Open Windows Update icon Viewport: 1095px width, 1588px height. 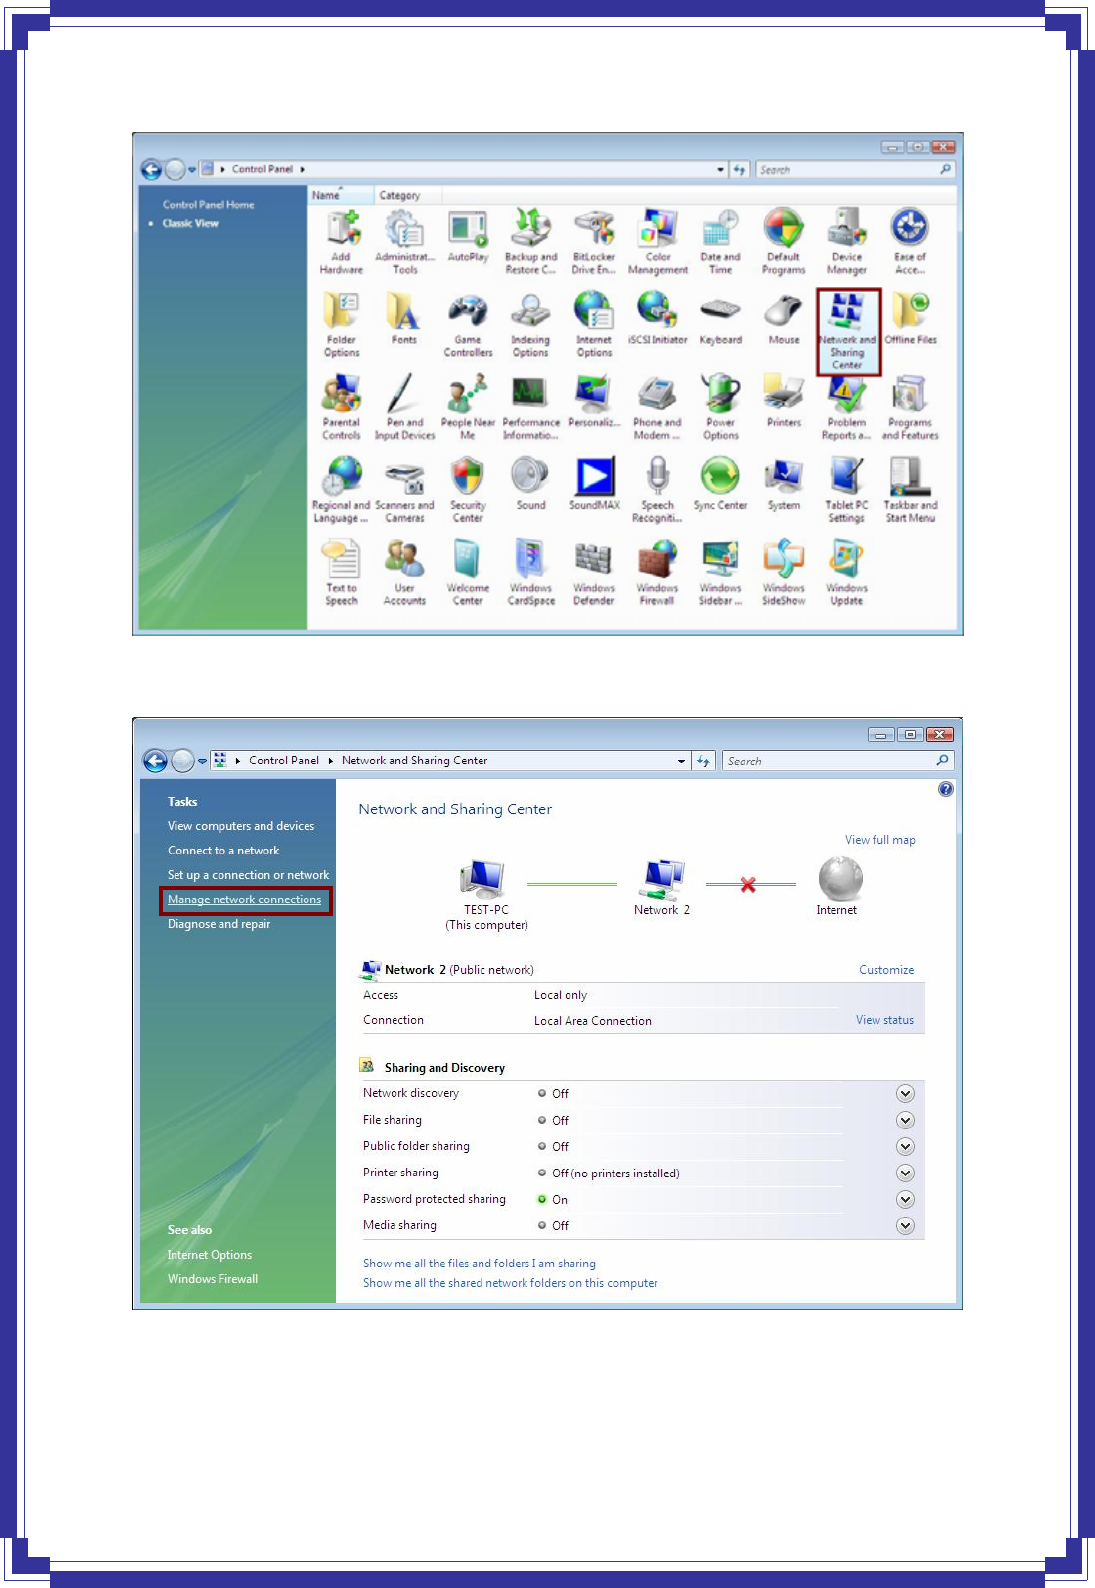tap(846, 573)
